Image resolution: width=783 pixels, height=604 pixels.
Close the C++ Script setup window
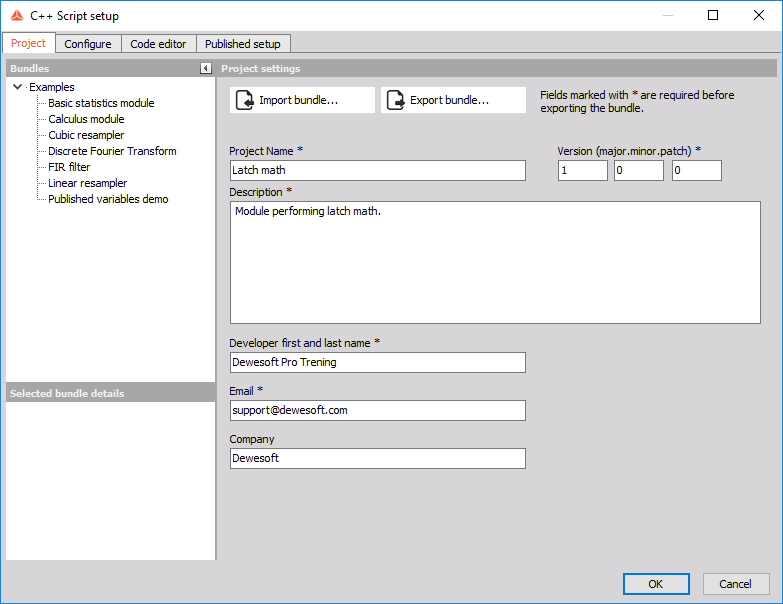(759, 15)
